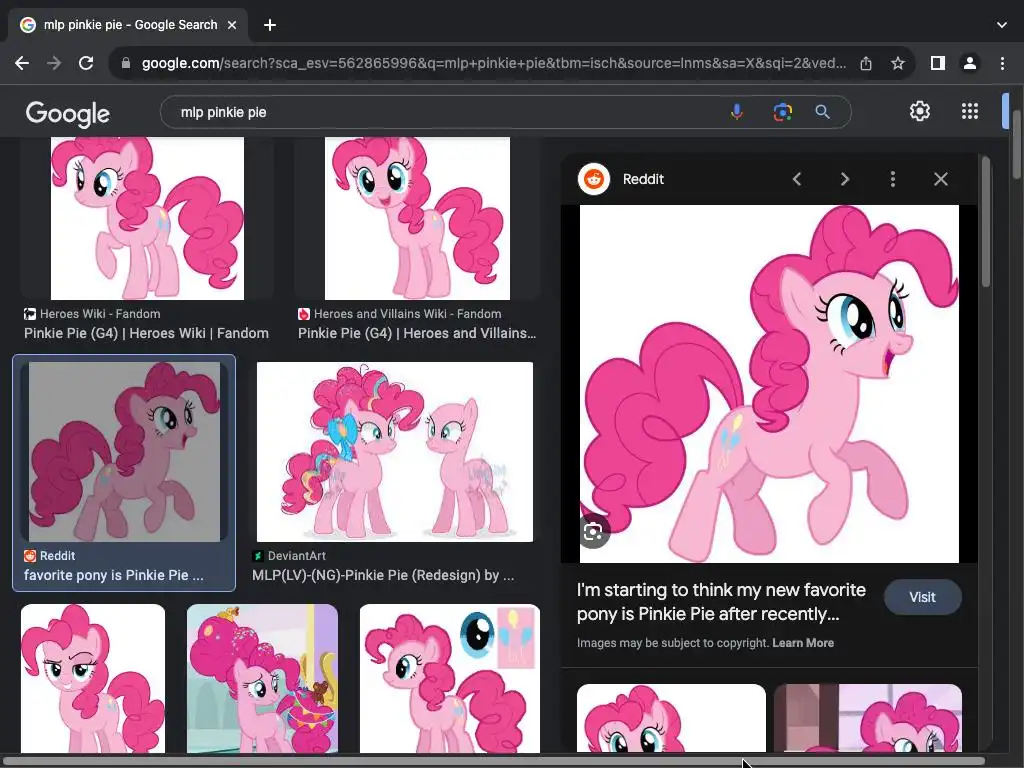View site information lock icon
The width and height of the screenshot is (1024, 768).
pos(126,63)
